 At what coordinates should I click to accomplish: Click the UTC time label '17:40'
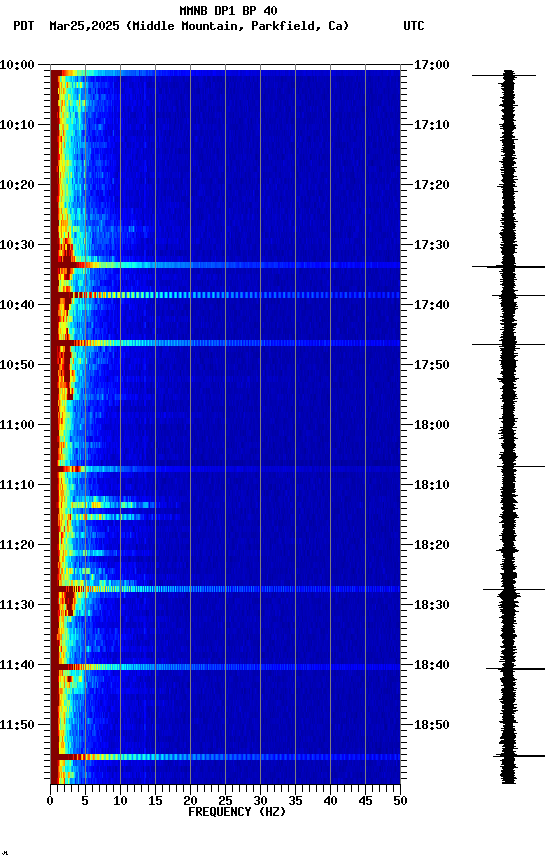[x=432, y=305]
